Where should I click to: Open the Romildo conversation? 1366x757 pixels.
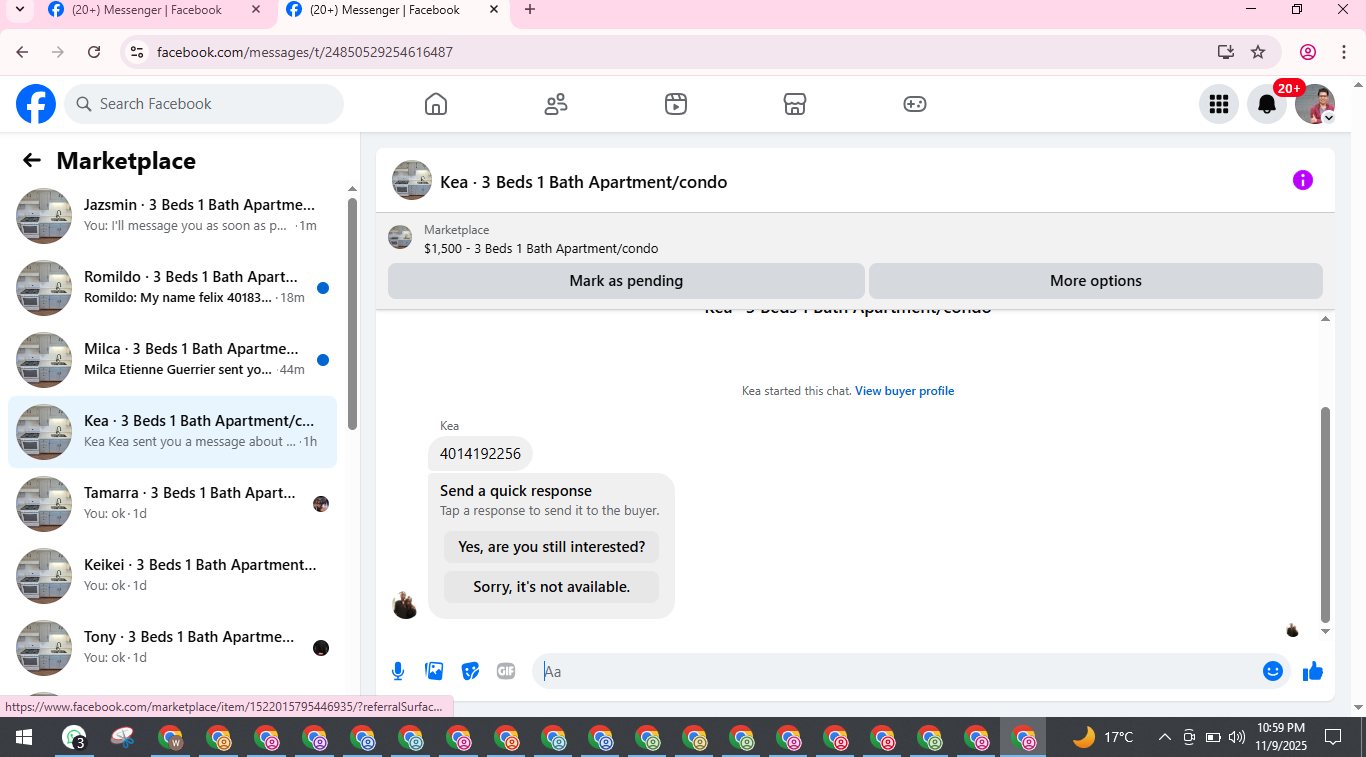tap(172, 288)
